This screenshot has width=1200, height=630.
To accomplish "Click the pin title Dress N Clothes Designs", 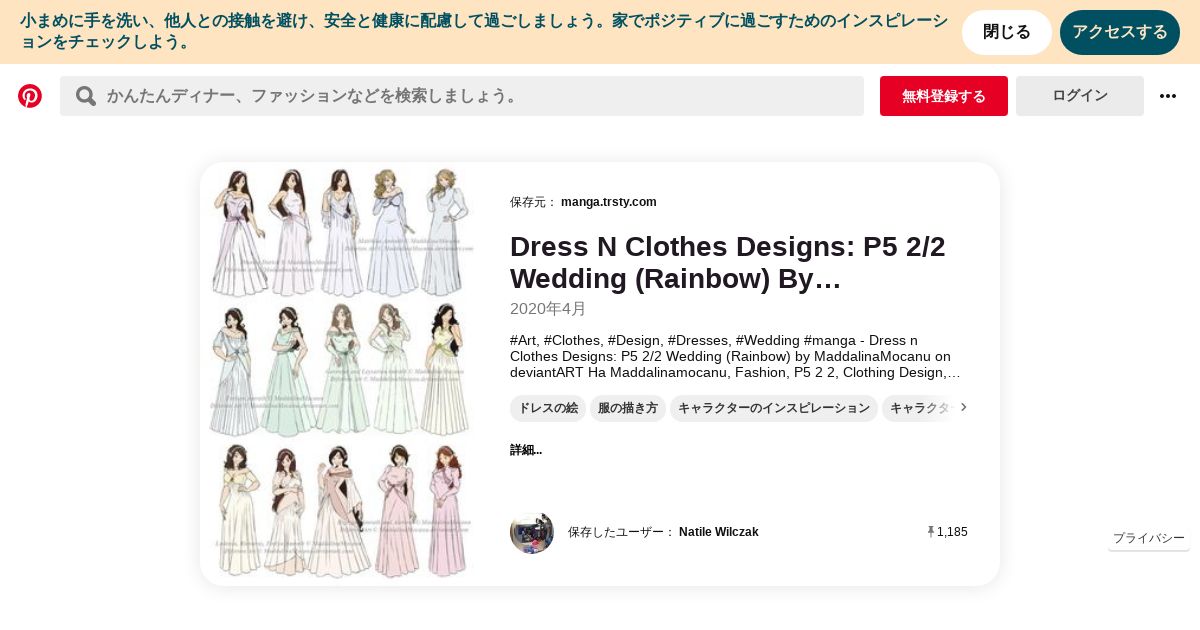I will (728, 263).
